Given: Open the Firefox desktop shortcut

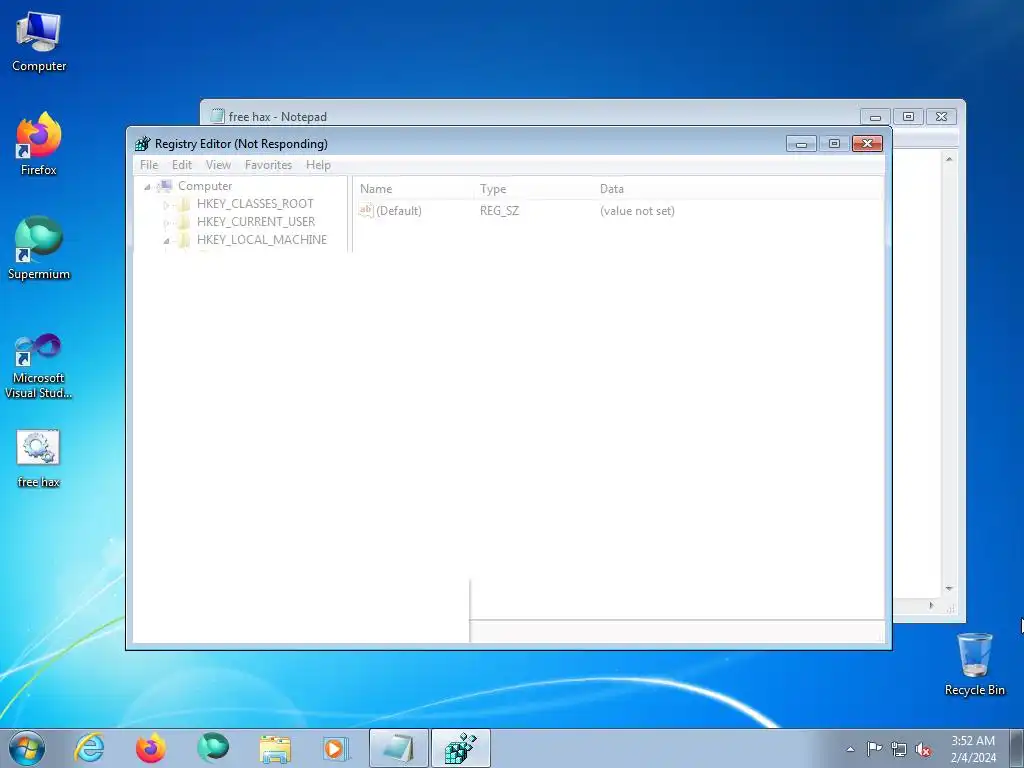Looking at the screenshot, I should click(x=39, y=144).
